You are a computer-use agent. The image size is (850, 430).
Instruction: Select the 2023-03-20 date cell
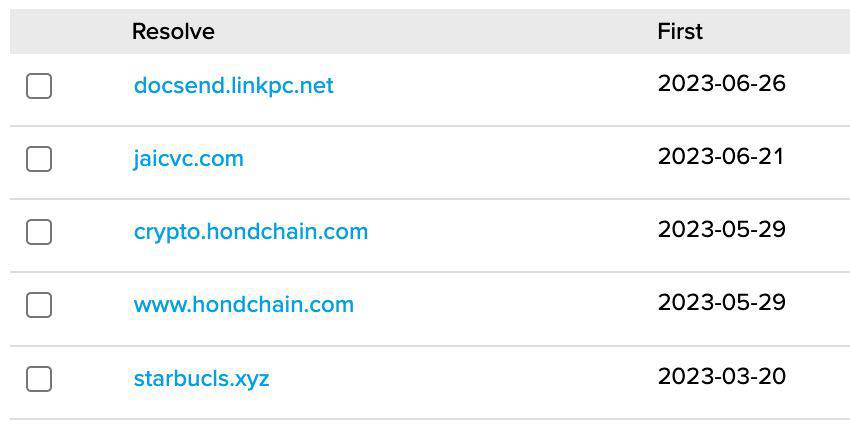click(x=721, y=376)
